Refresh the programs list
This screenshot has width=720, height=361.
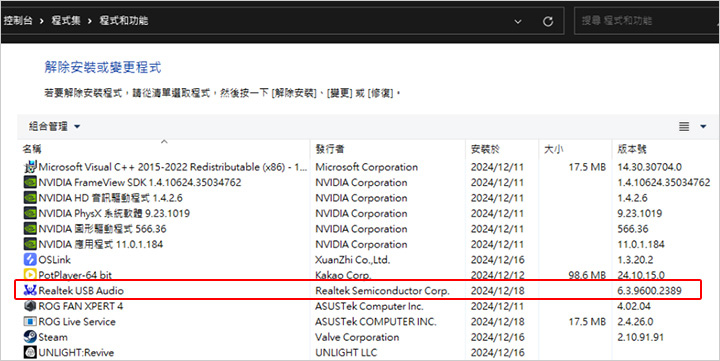pos(548,21)
